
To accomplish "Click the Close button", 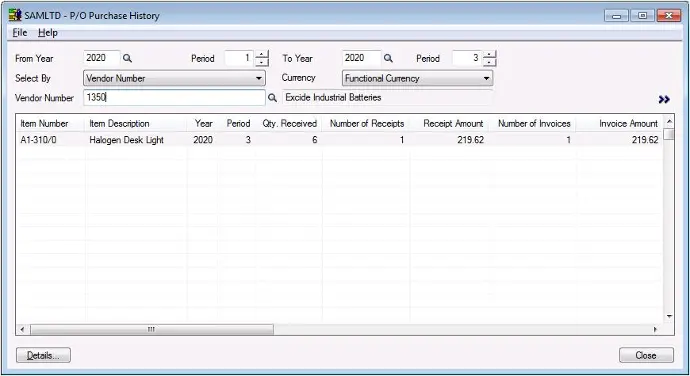I will pos(646,355).
